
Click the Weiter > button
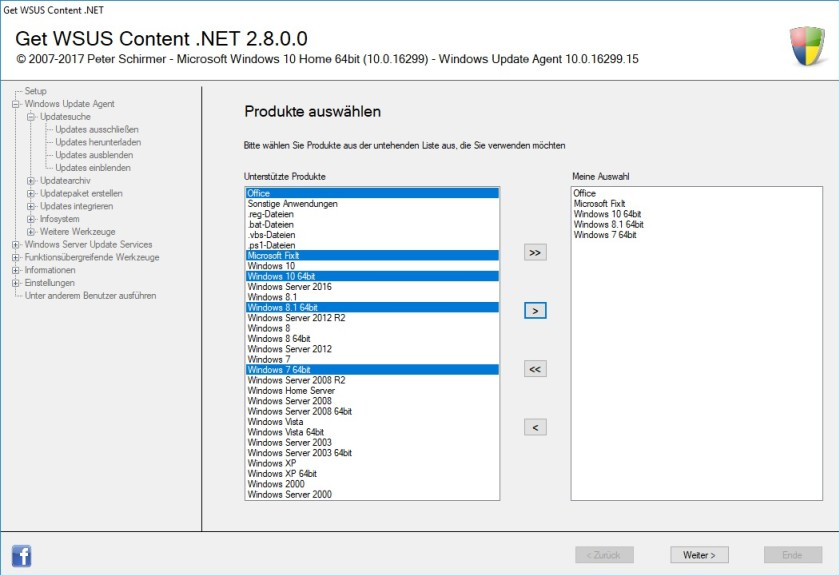tap(699, 555)
